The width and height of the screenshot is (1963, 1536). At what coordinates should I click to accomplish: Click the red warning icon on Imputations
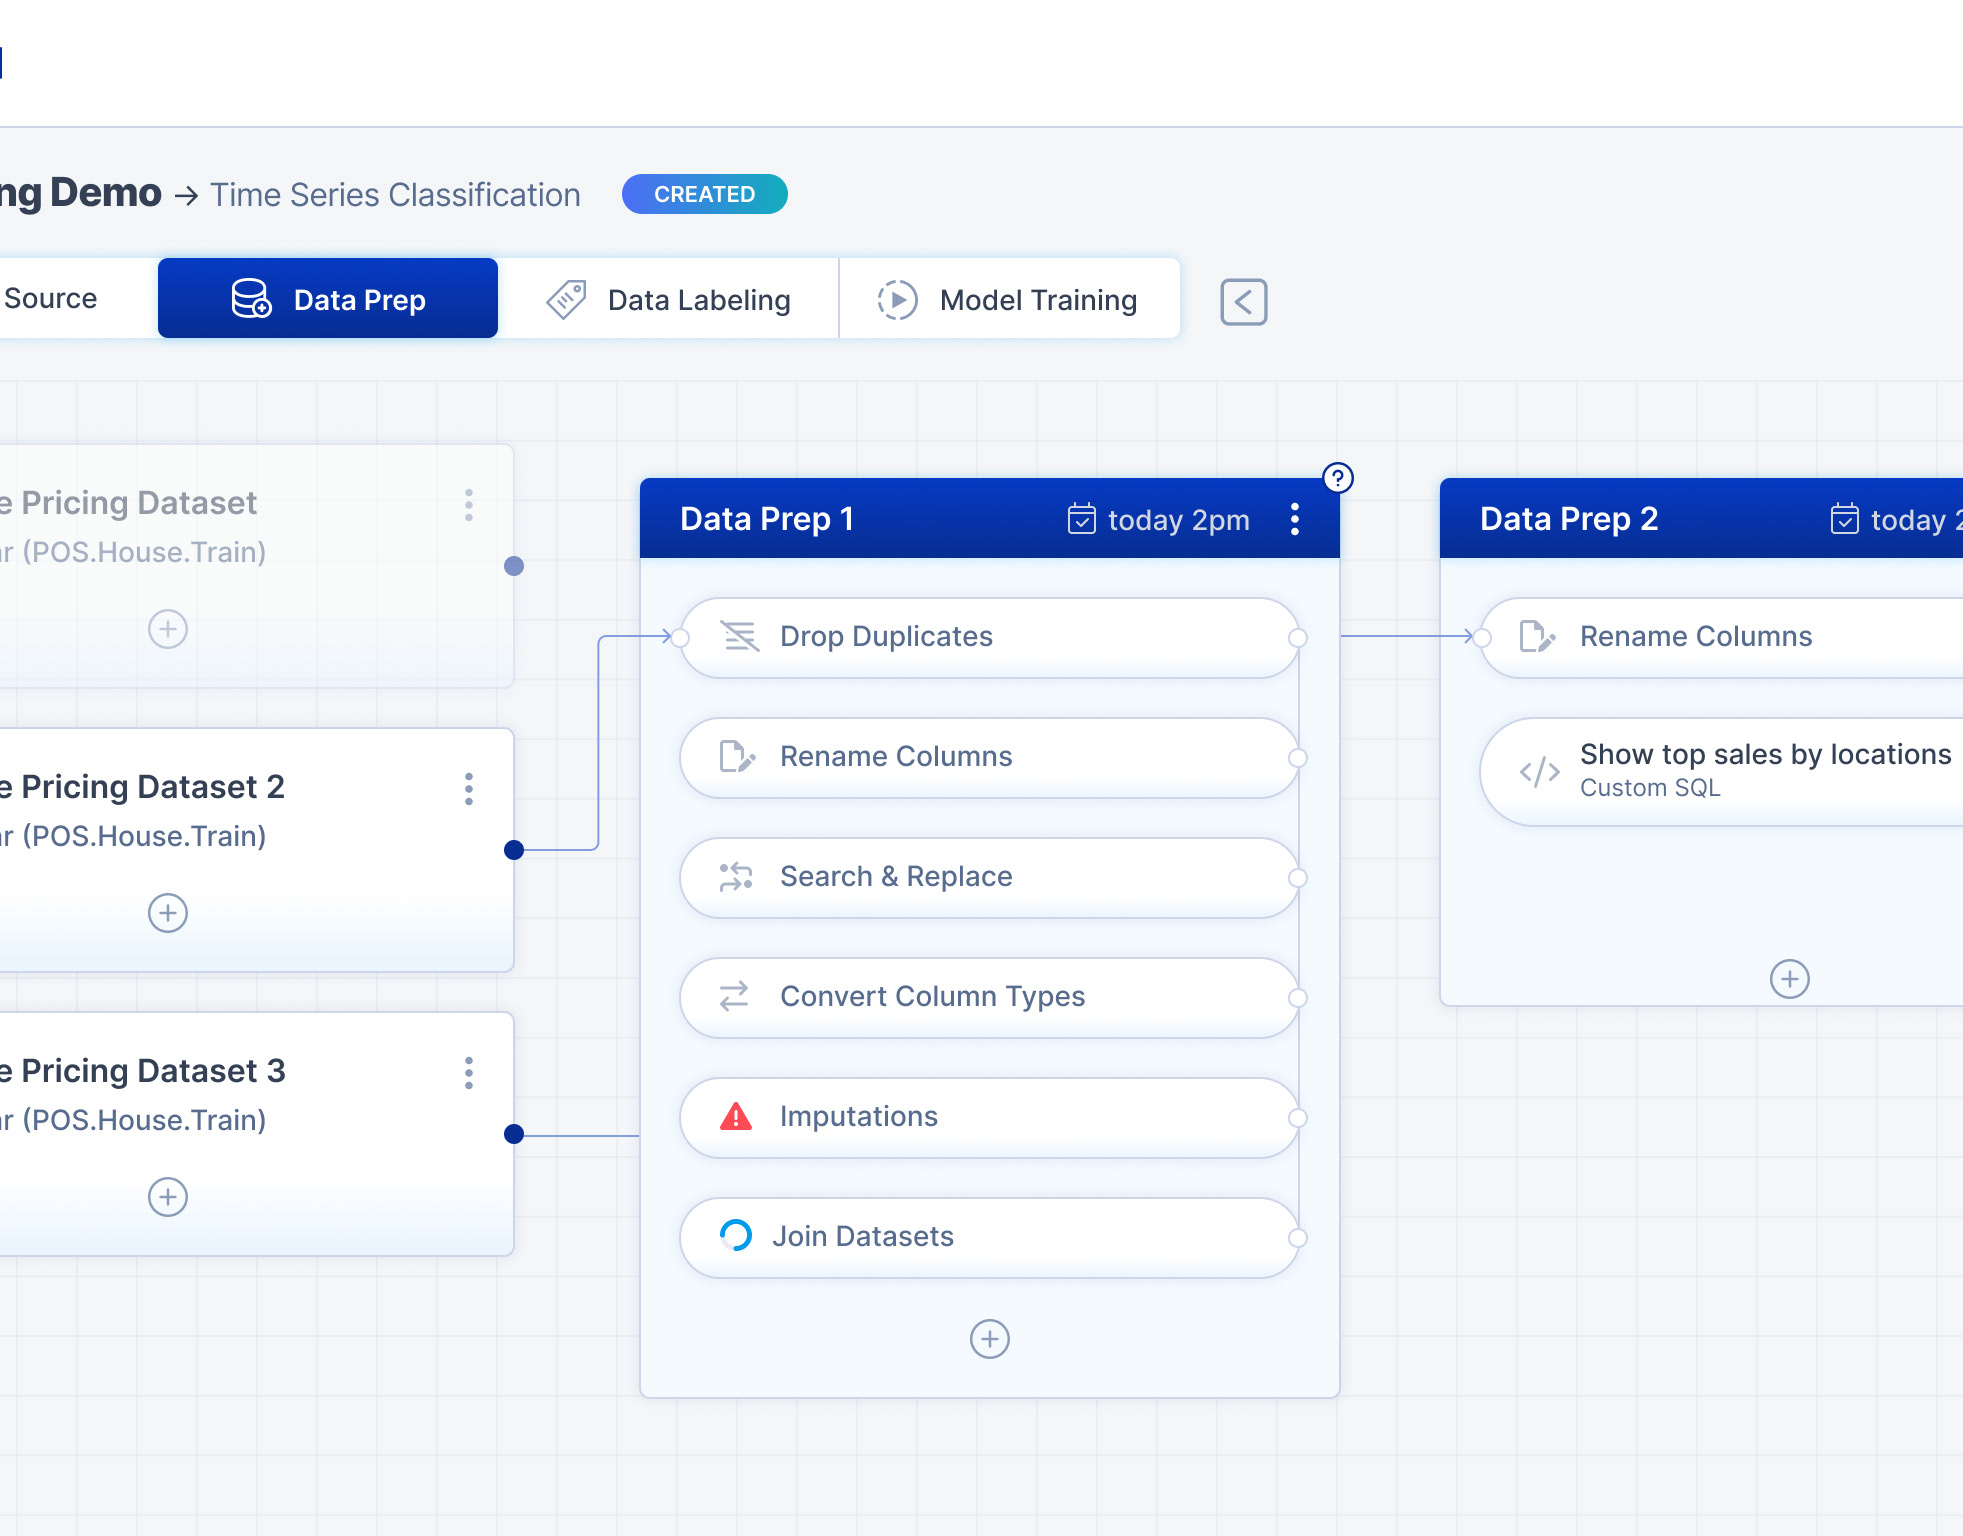(736, 1116)
